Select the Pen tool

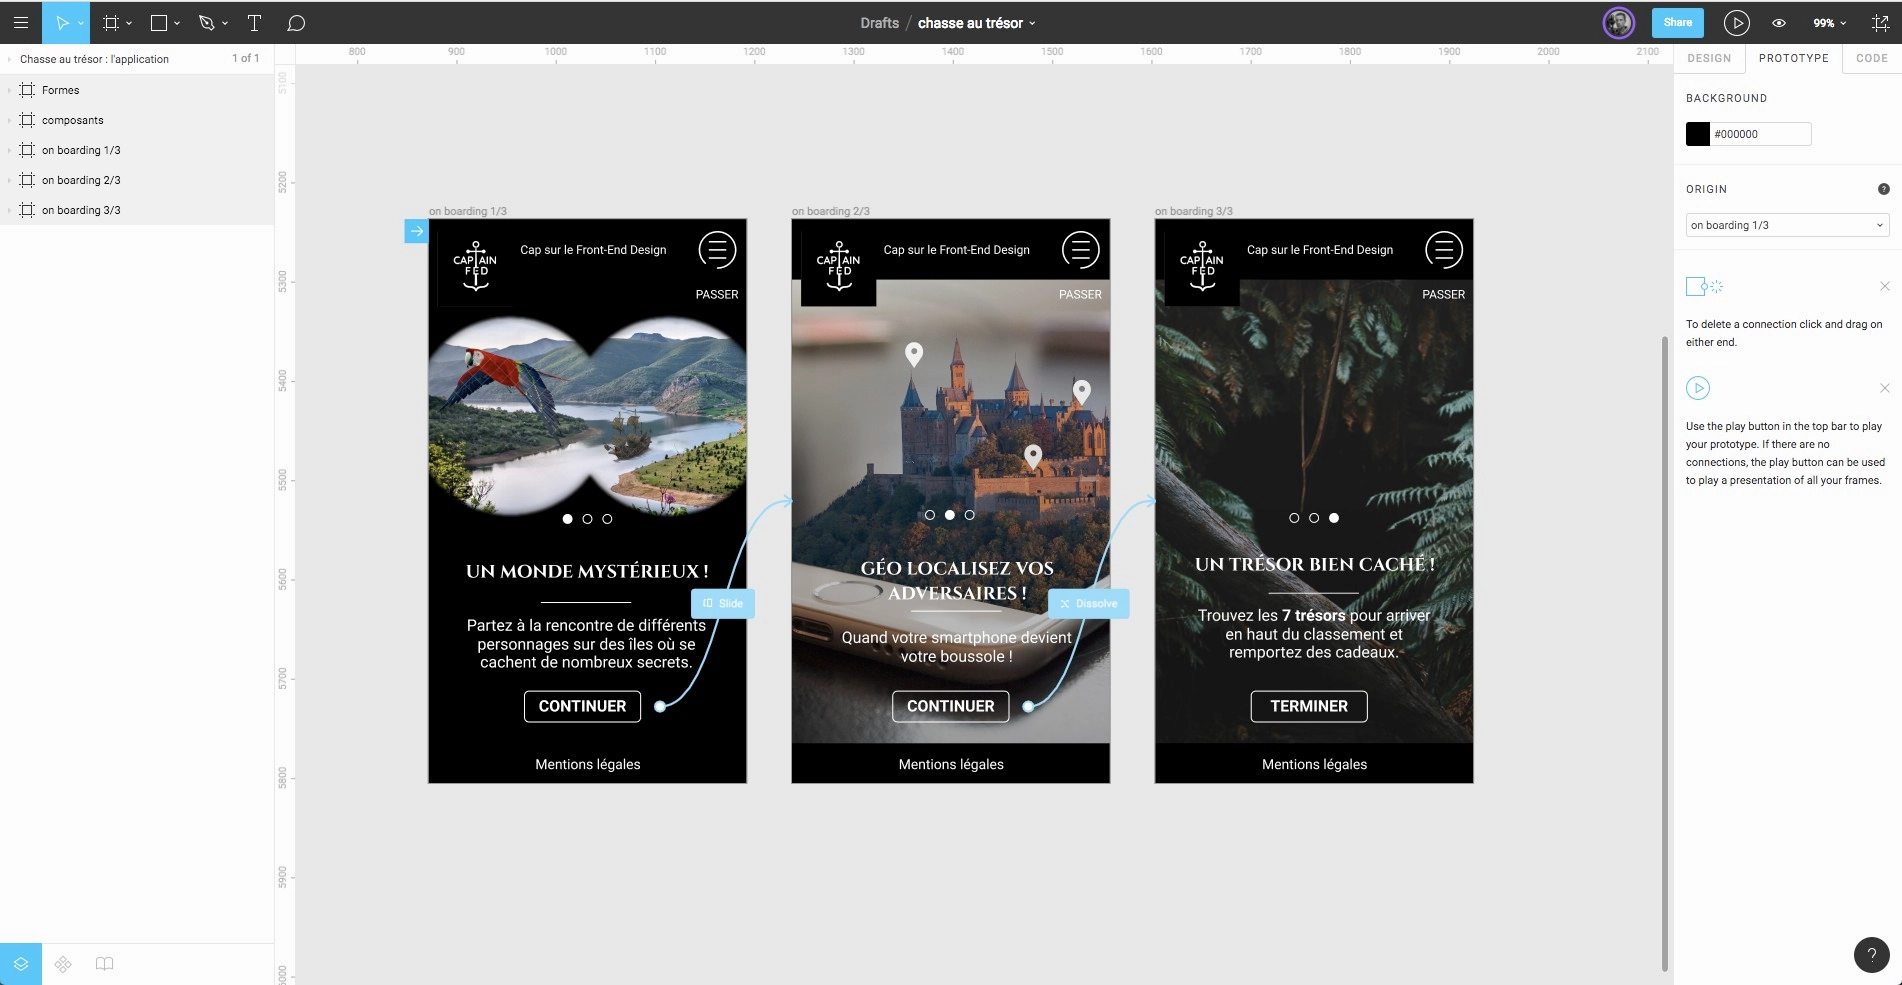[207, 22]
